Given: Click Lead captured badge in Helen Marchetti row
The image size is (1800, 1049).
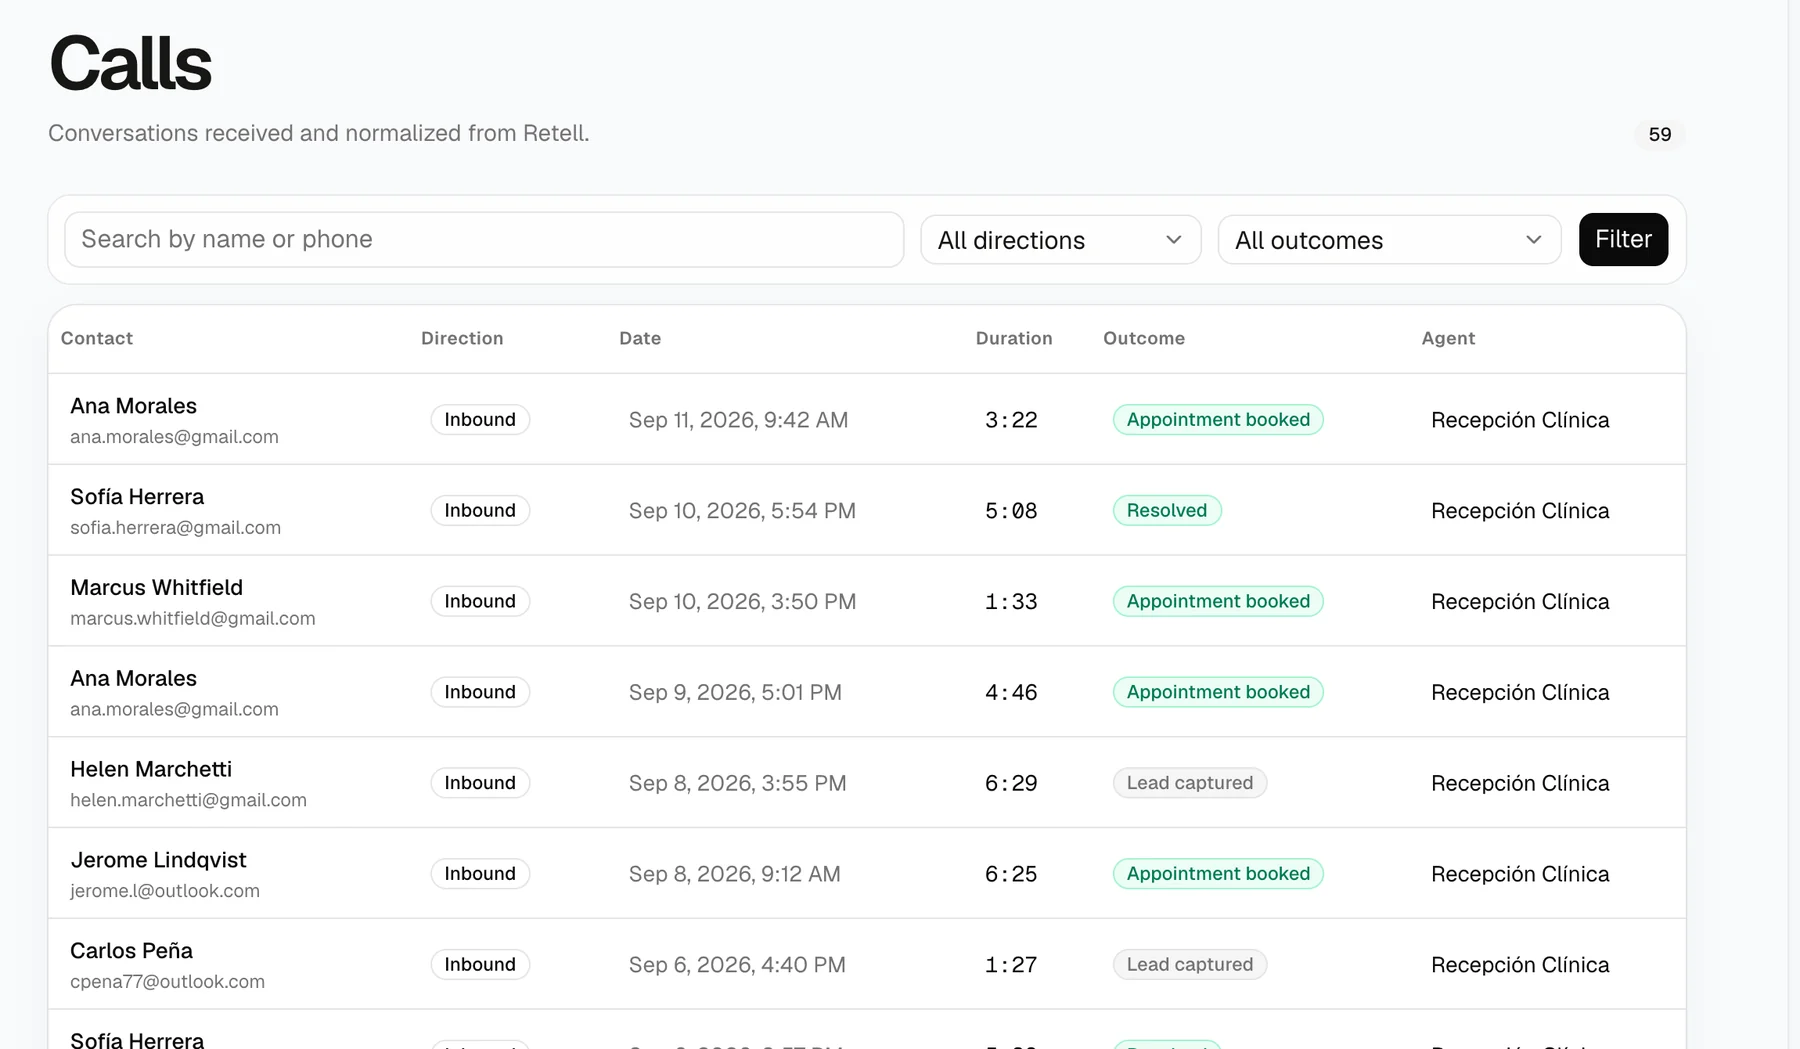Looking at the screenshot, I should tap(1190, 783).
